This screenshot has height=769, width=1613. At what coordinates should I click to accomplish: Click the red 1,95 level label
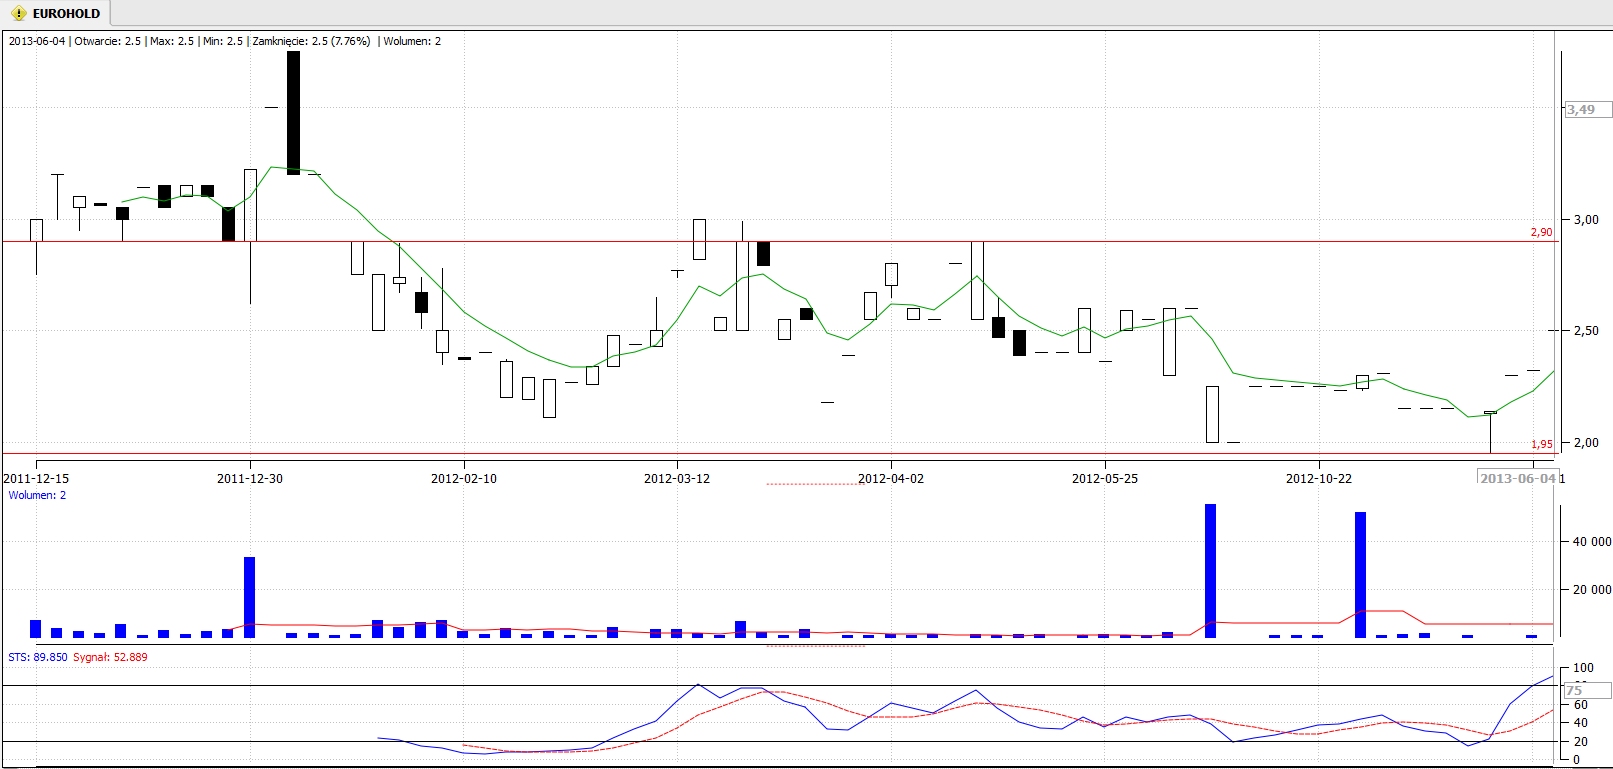click(1541, 444)
